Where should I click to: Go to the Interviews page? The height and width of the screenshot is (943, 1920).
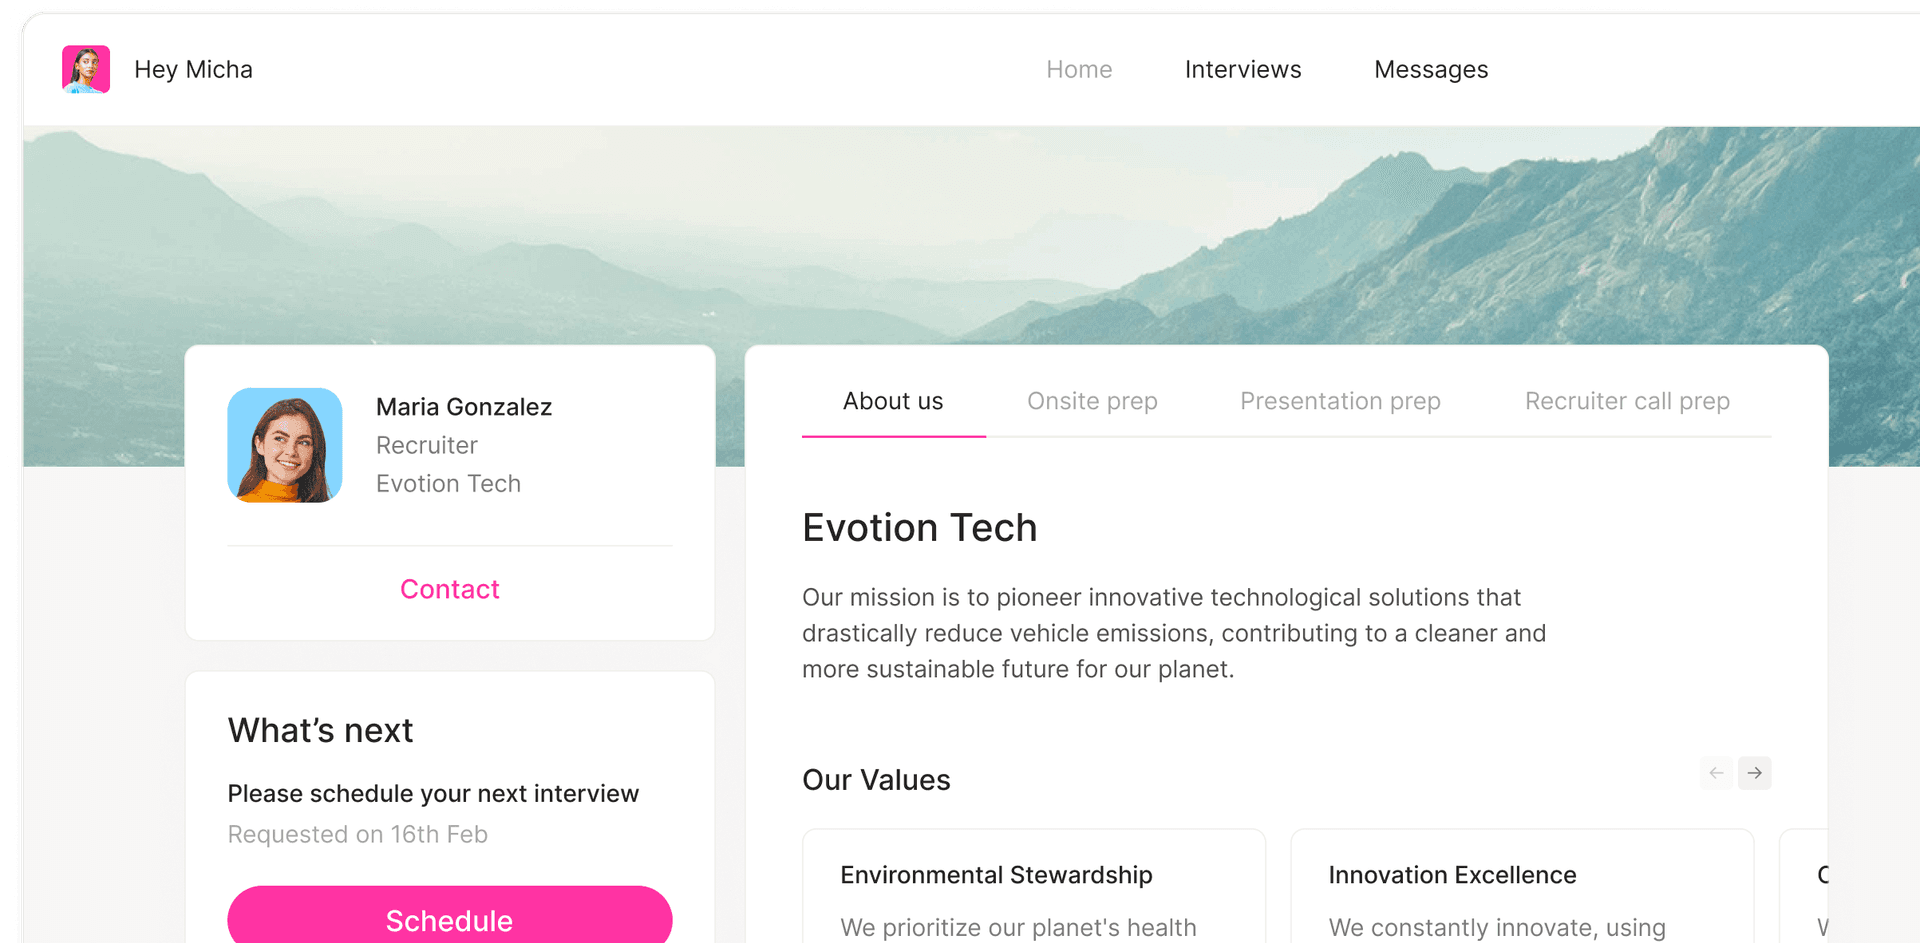click(1243, 69)
